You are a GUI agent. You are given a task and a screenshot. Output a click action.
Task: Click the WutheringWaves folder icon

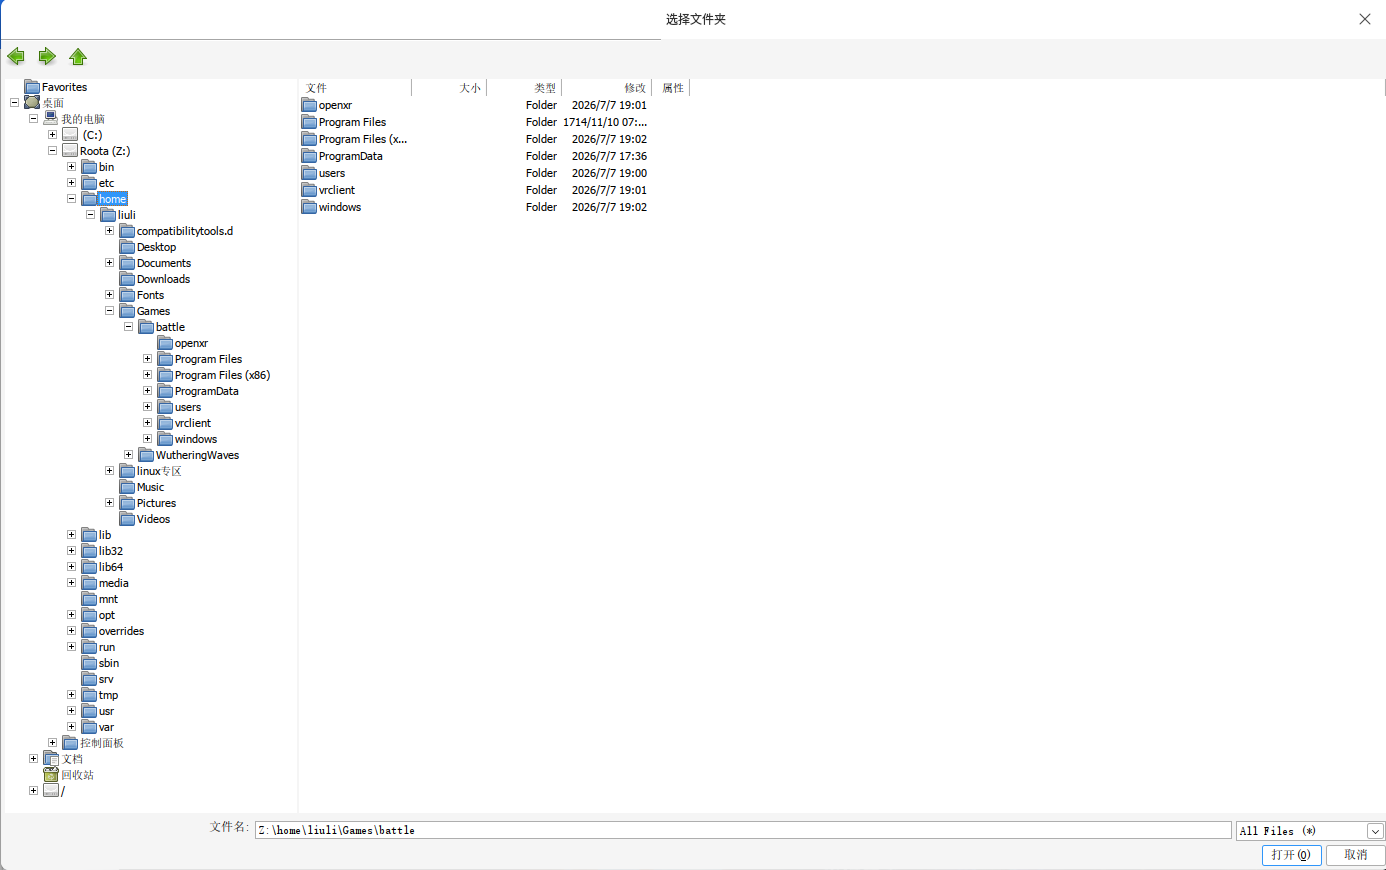[x=146, y=455]
